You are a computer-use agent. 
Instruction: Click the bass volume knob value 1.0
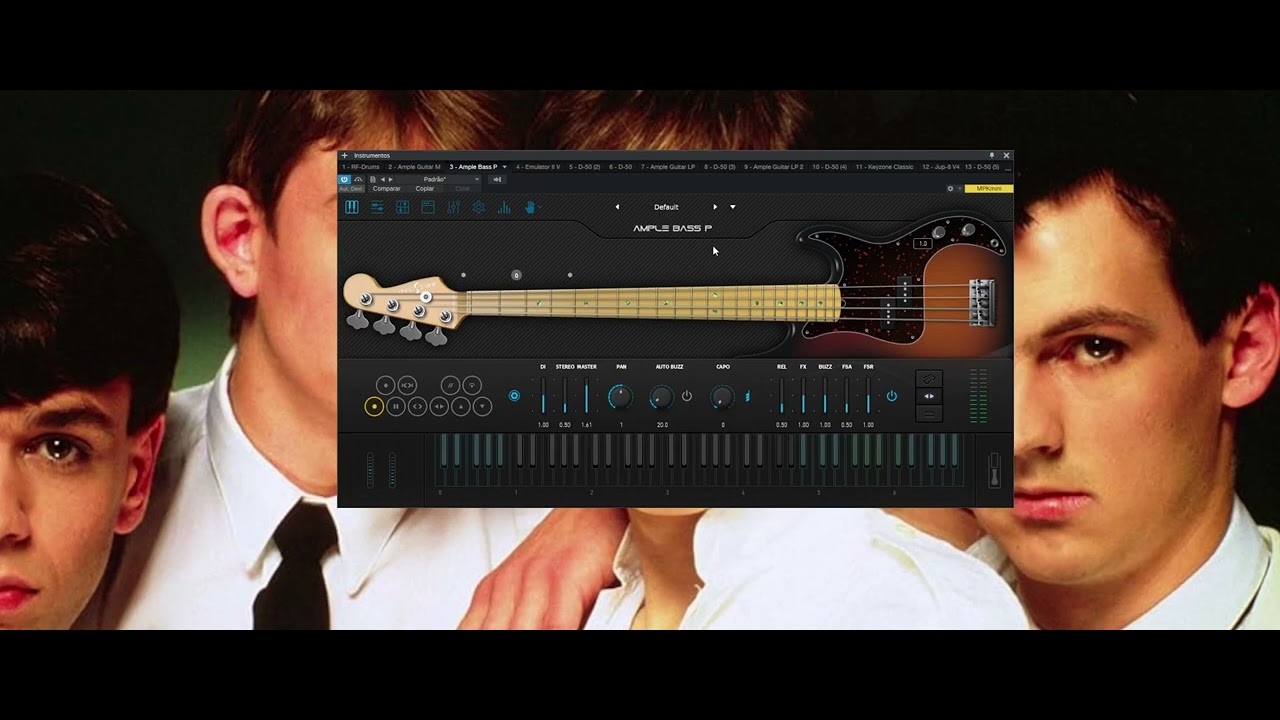(922, 243)
